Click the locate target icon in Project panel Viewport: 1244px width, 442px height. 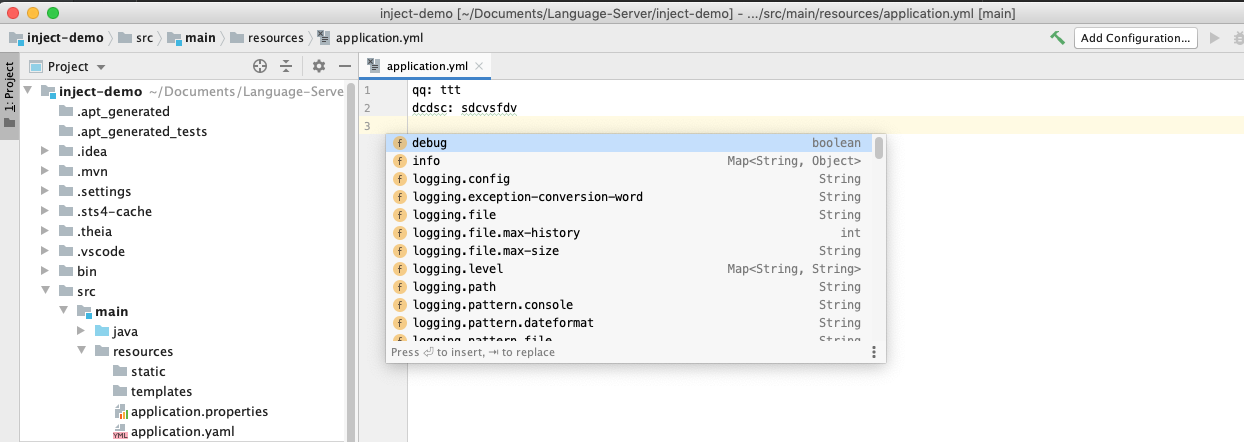260,66
